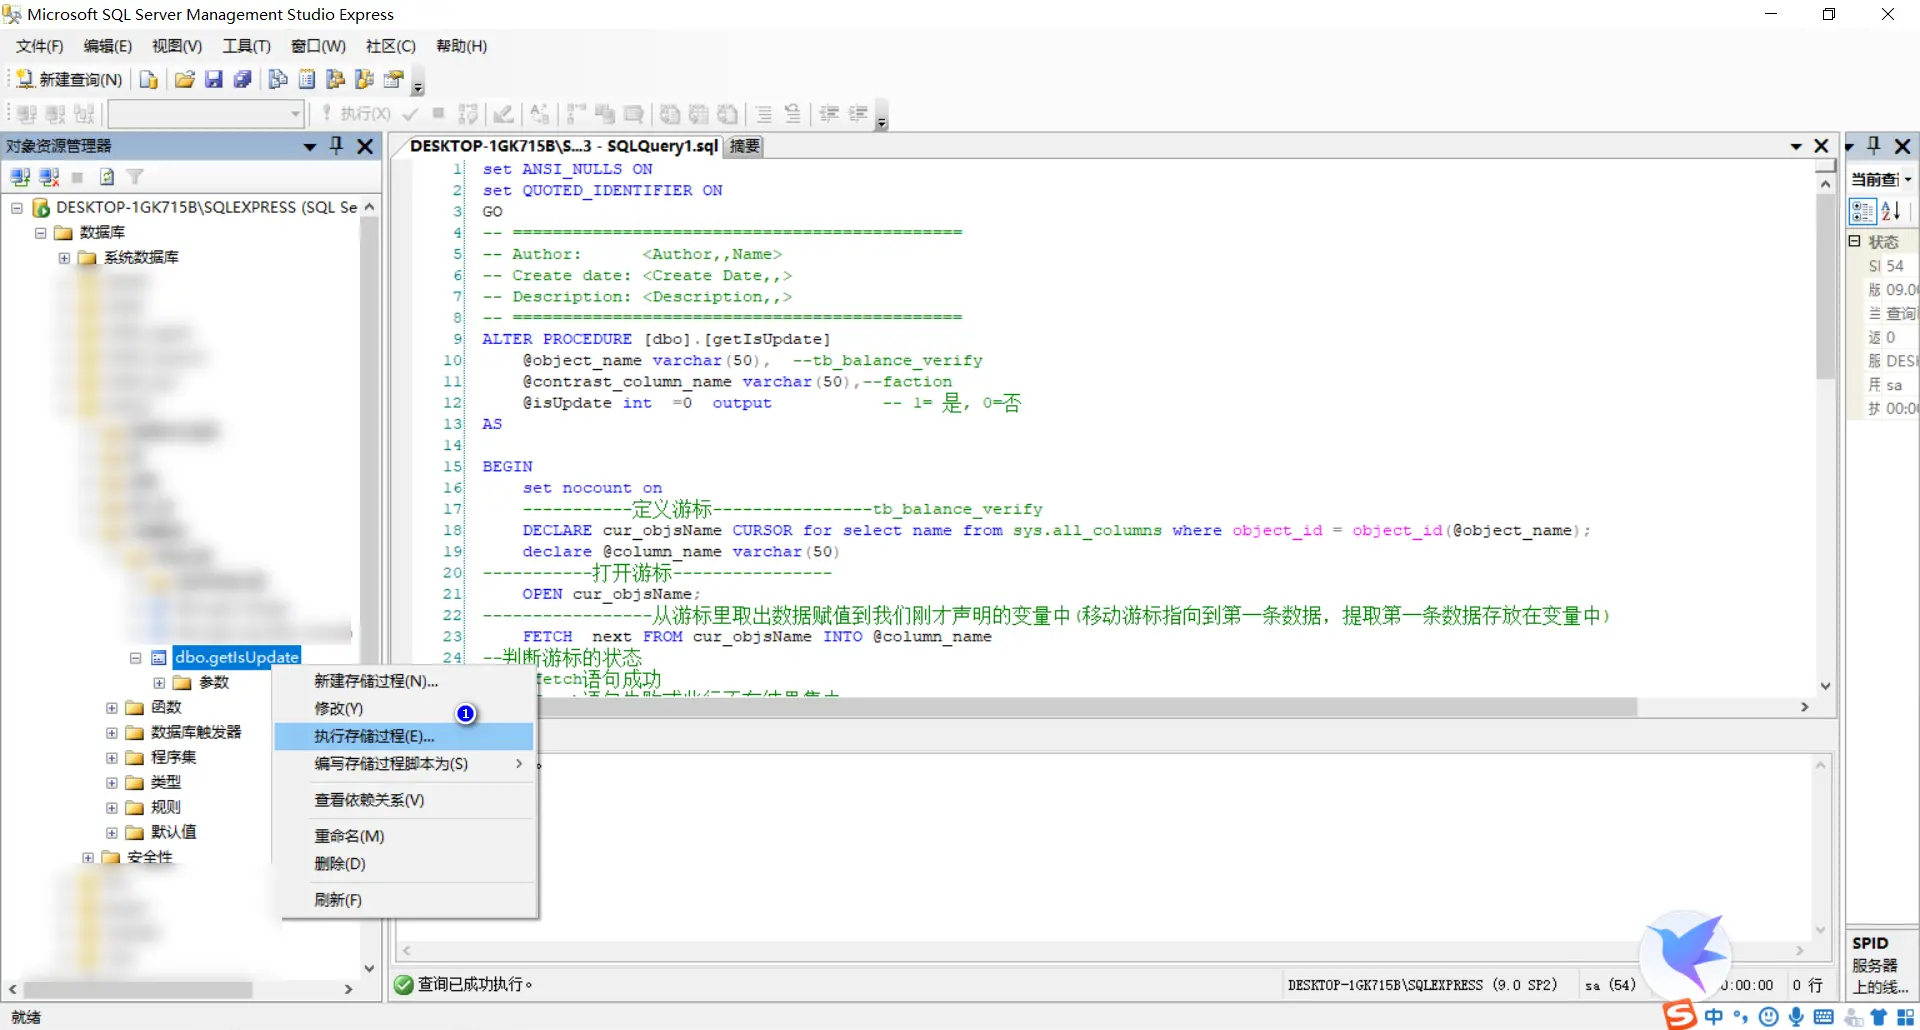The width and height of the screenshot is (1920, 1030).
Task: Click the Object Explorer toolbar icon
Action: [336, 79]
